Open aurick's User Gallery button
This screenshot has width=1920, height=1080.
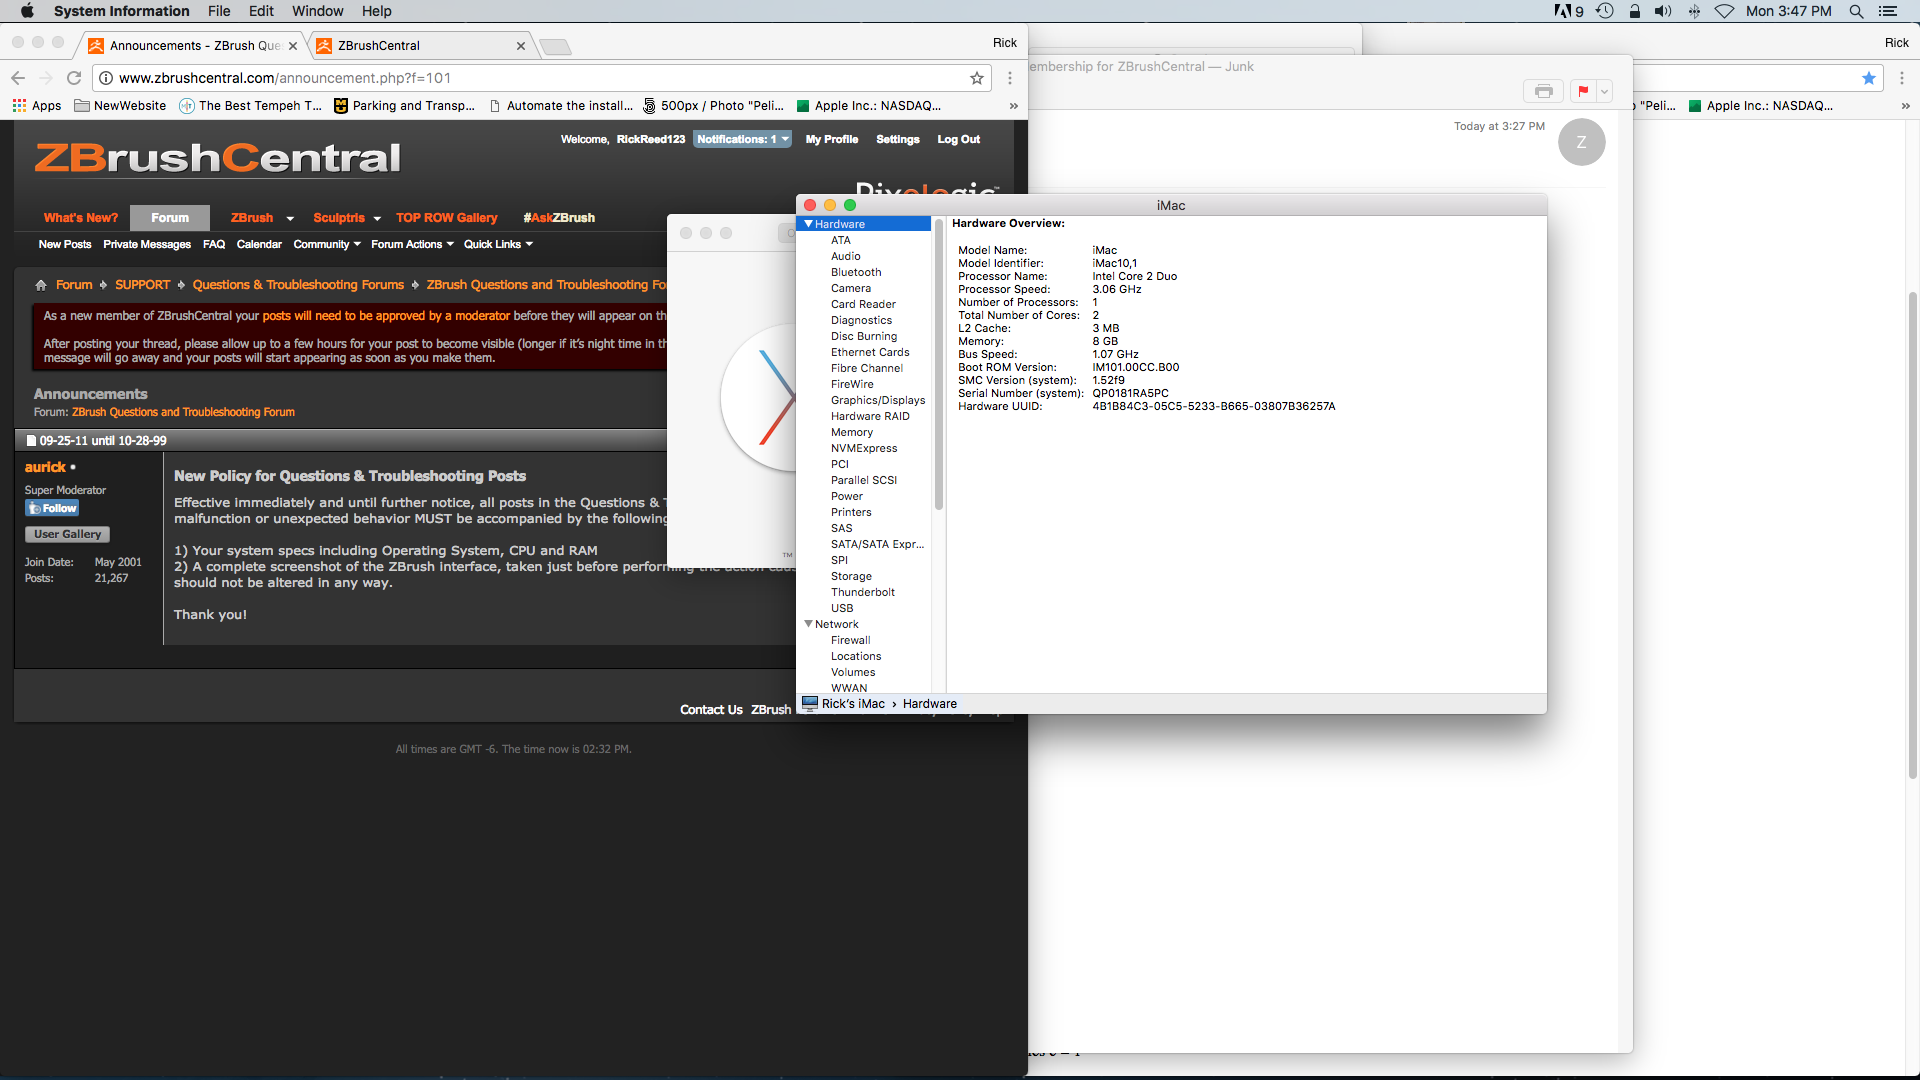pos(67,534)
